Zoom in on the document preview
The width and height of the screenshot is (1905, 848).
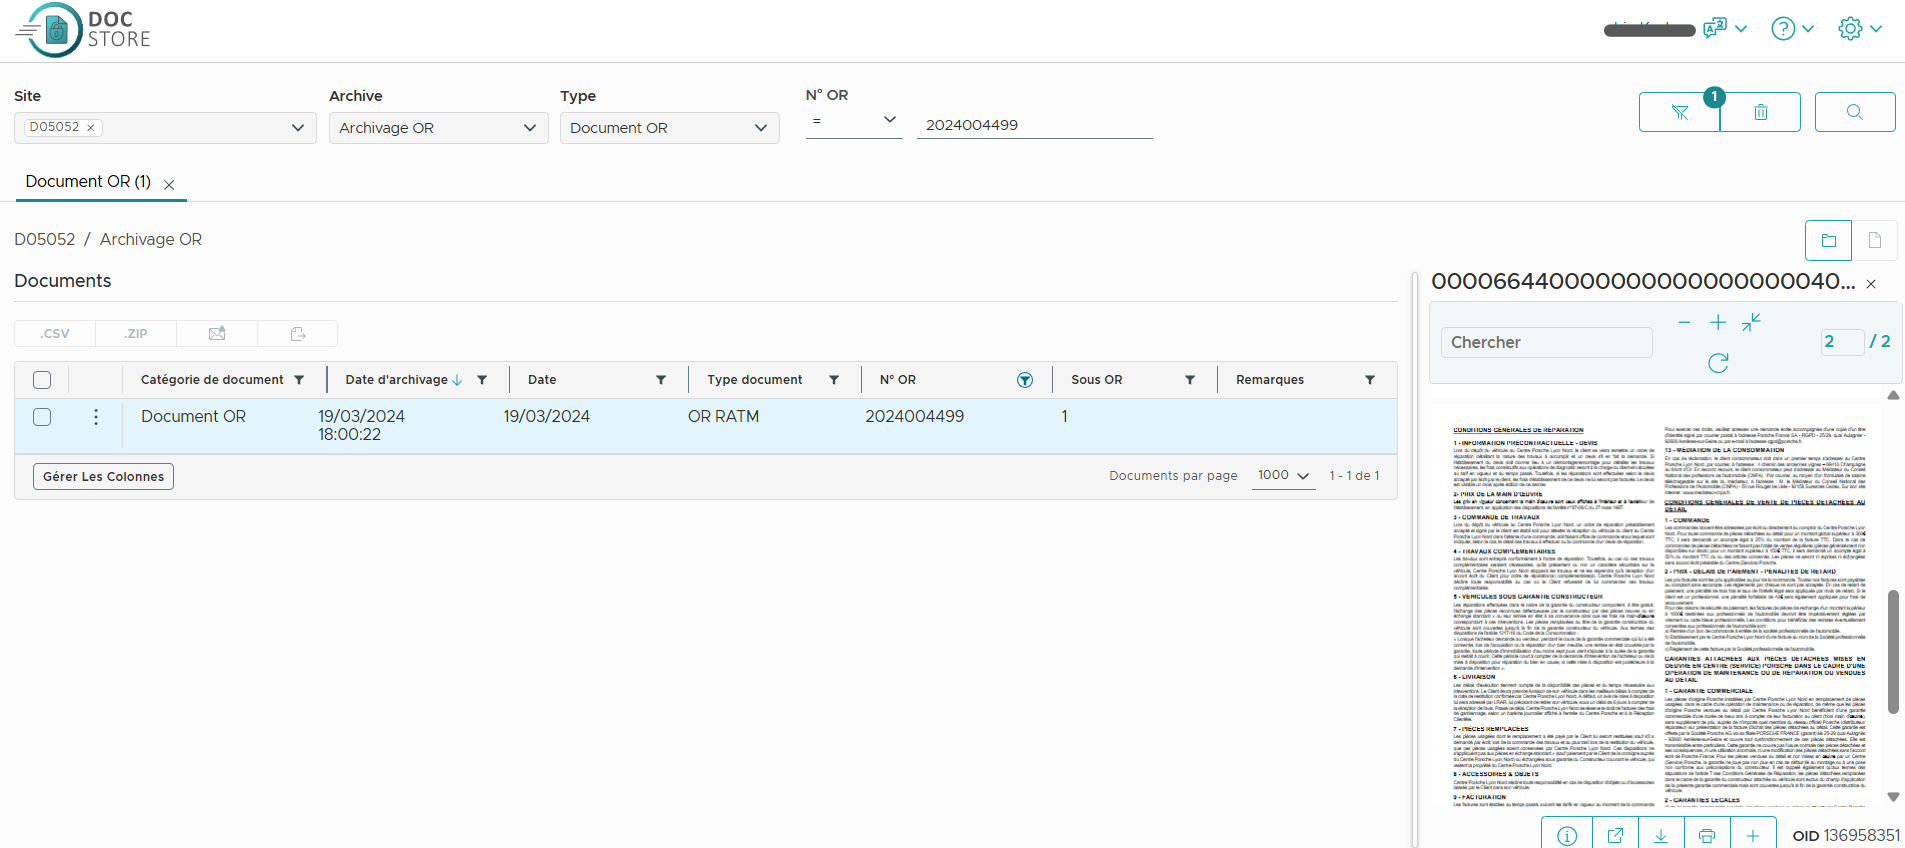tap(1718, 322)
